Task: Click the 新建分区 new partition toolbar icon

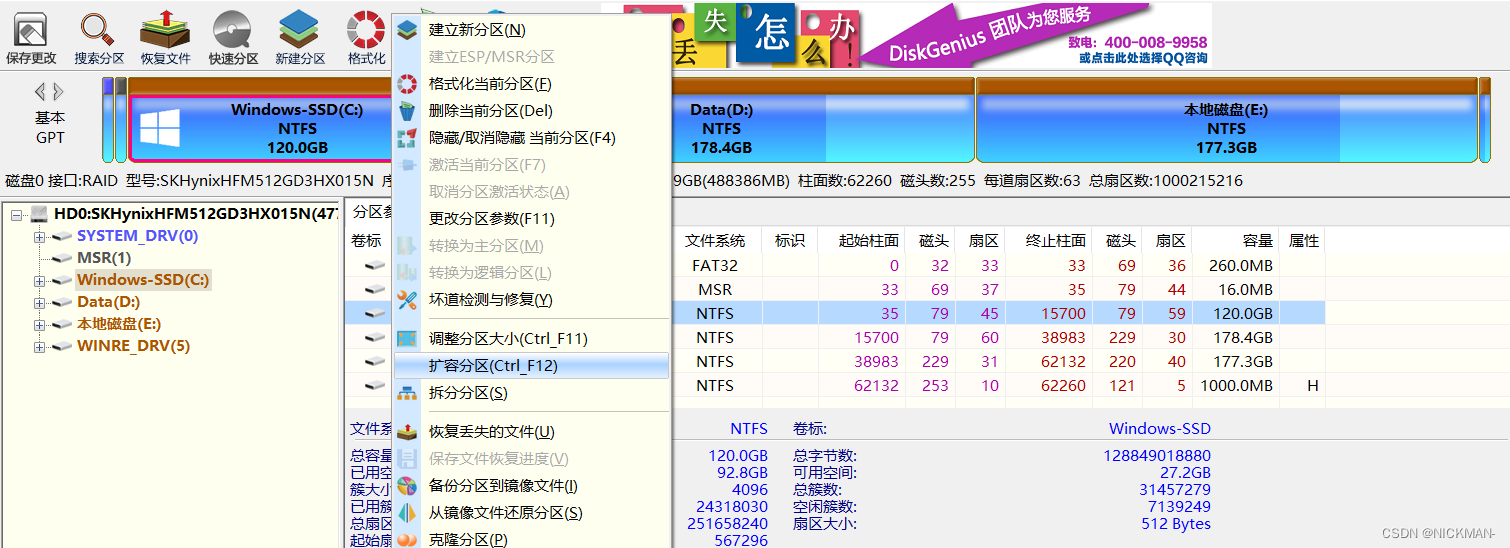Action: coord(300,37)
